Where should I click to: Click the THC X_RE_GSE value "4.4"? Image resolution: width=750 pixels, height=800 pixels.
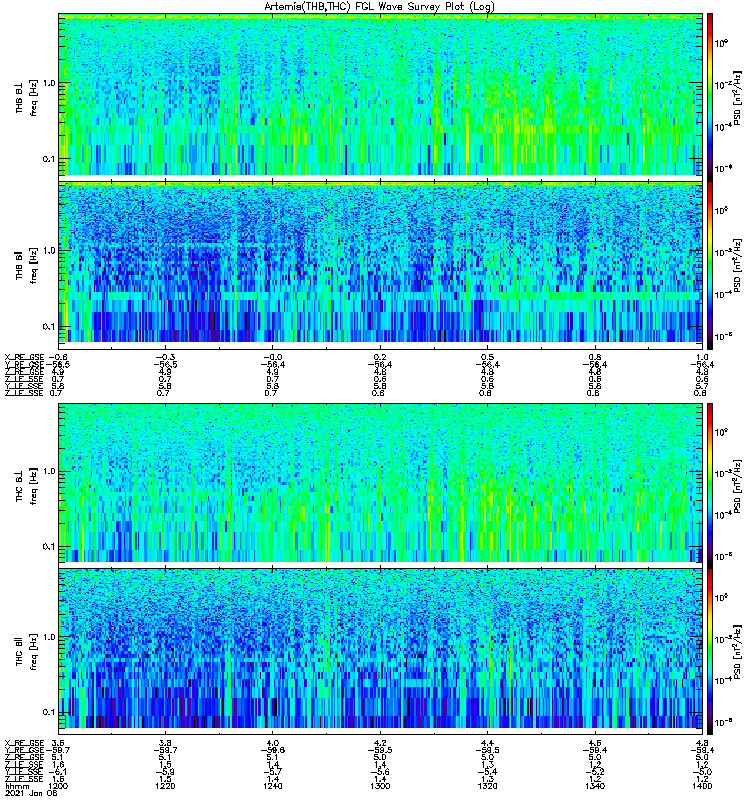(x=487, y=743)
